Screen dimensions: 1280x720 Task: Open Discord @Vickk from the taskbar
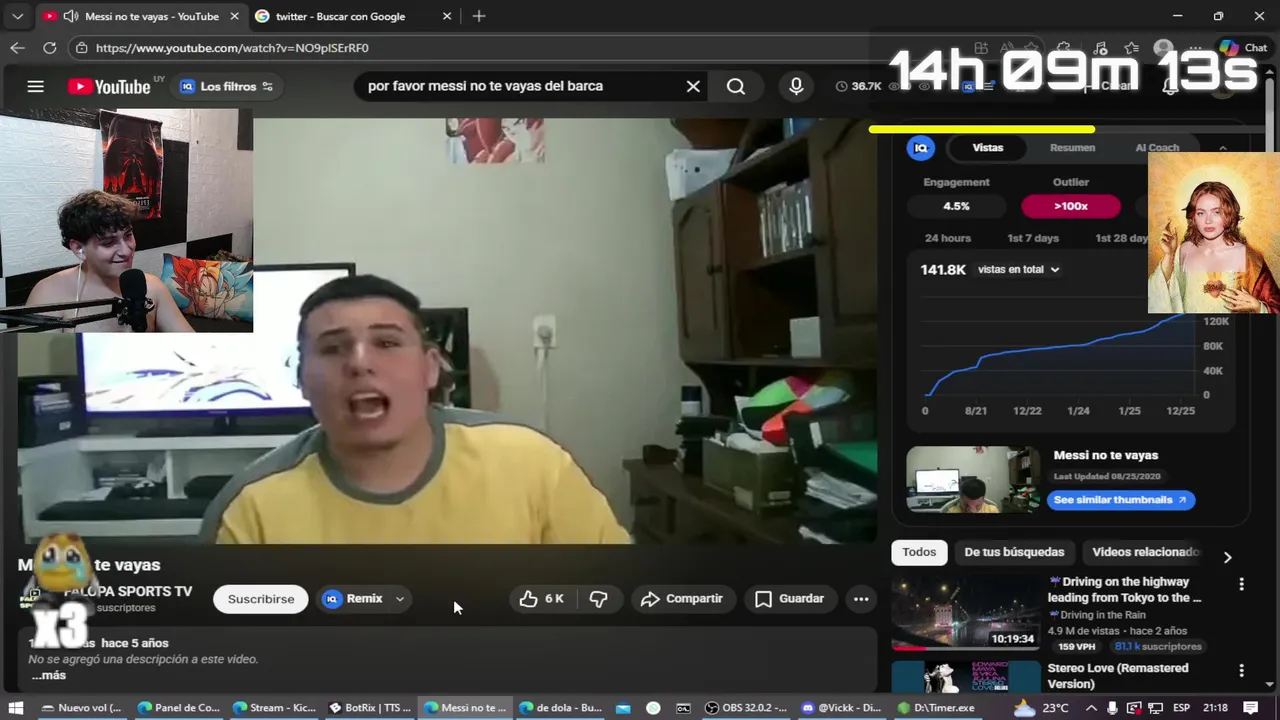click(x=841, y=708)
